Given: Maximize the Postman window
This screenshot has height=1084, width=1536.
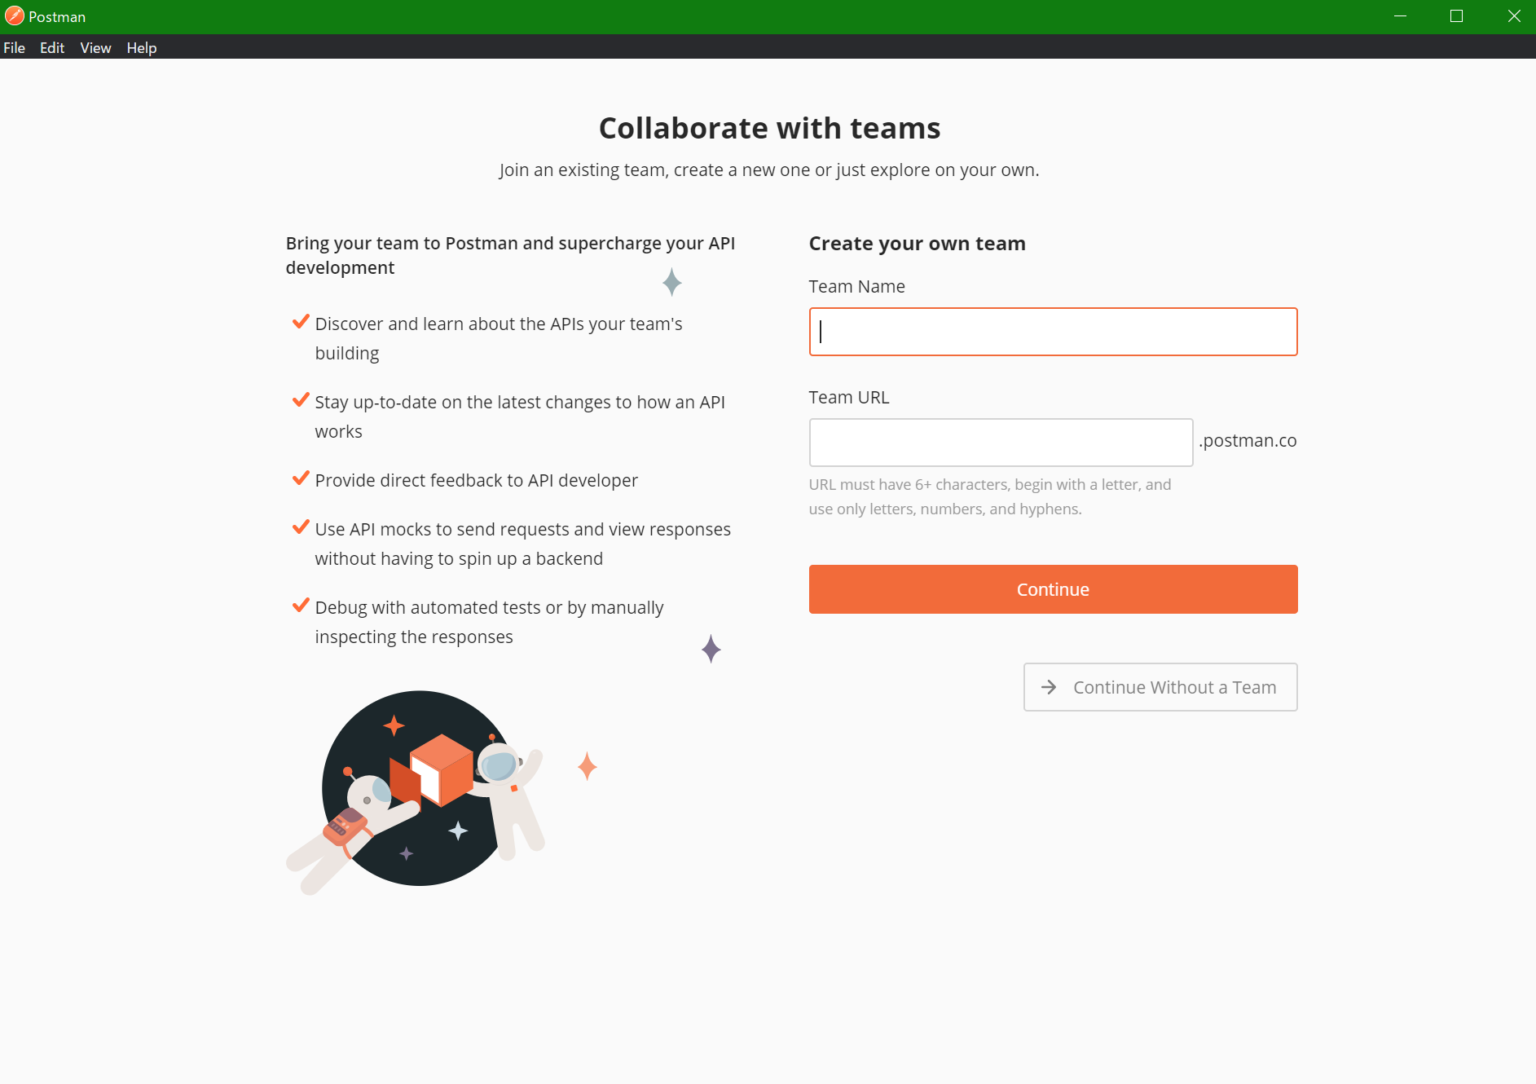Looking at the screenshot, I should pos(1456,16).
